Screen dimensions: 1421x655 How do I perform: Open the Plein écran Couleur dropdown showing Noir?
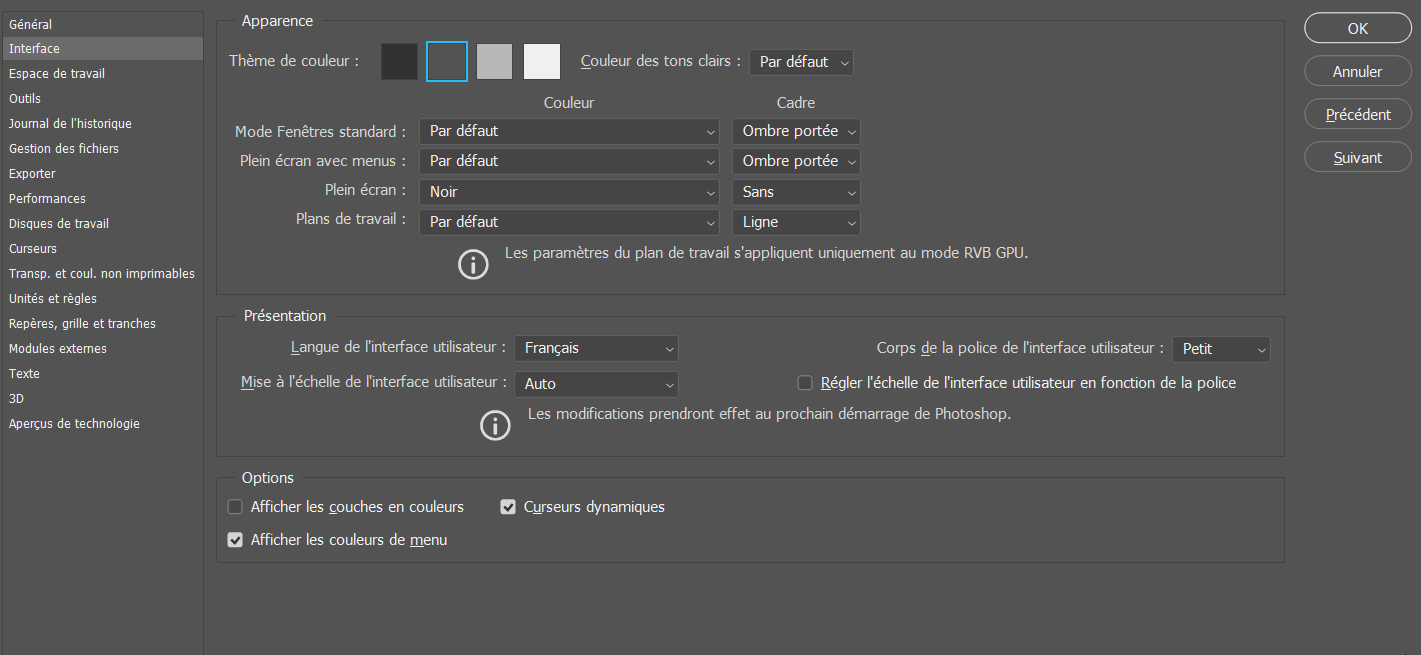(x=569, y=191)
